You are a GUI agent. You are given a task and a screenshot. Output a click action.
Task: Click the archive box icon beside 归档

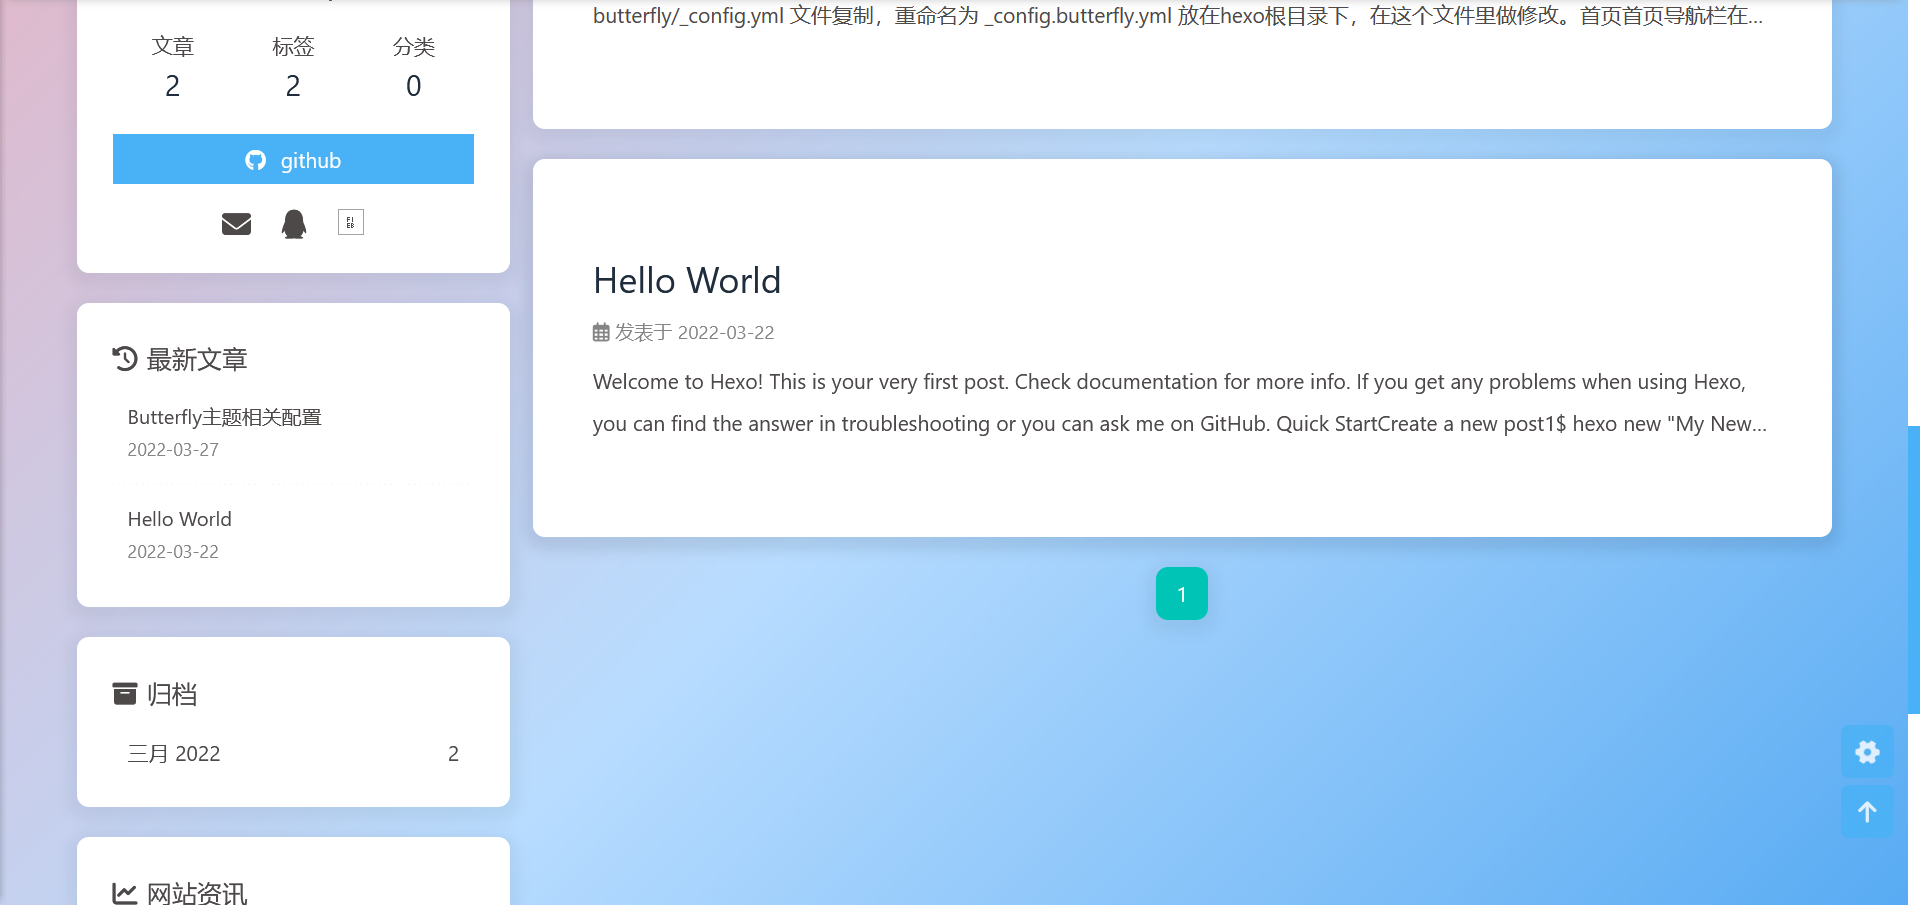(x=123, y=693)
